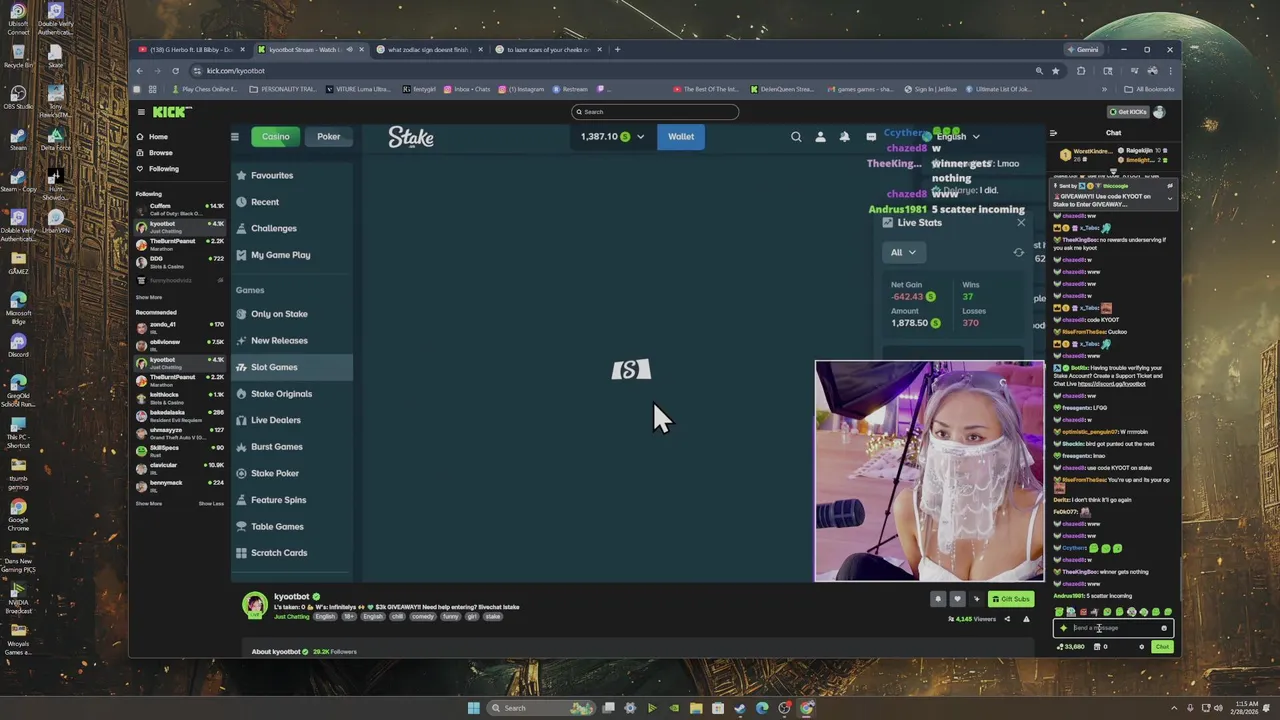
Task: Click the Gift Subs button
Action: 1011,599
